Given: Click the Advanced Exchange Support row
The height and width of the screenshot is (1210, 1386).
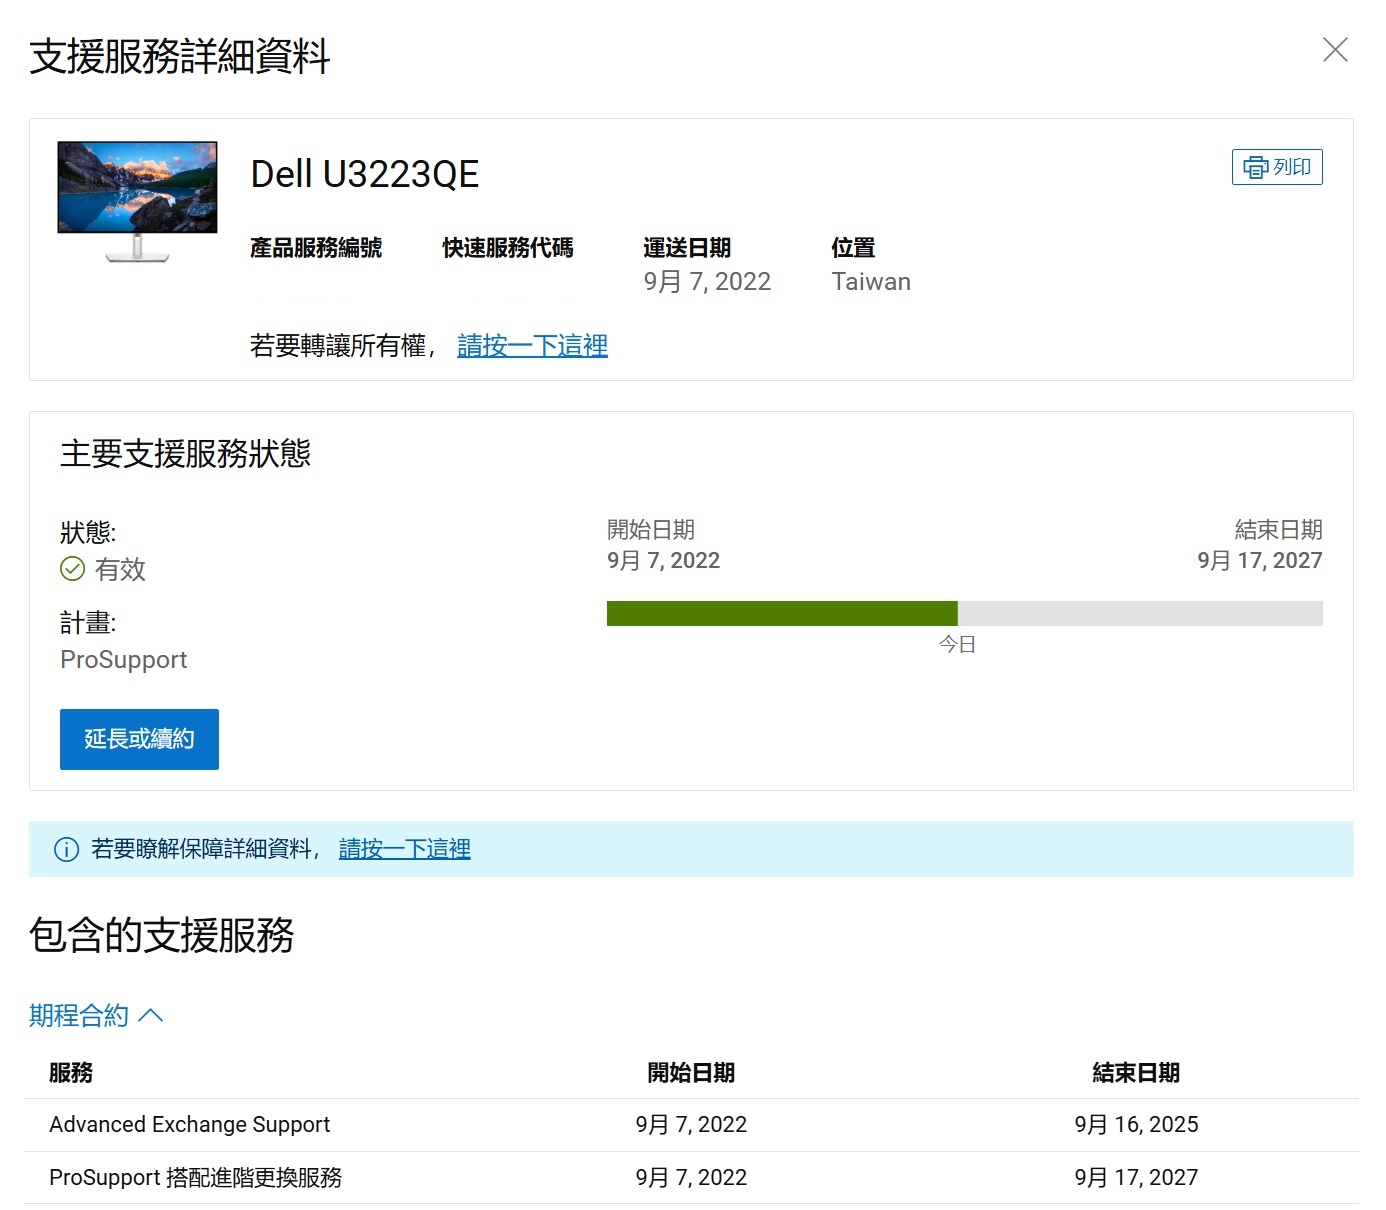Looking at the screenshot, I should pos(691,1125).
